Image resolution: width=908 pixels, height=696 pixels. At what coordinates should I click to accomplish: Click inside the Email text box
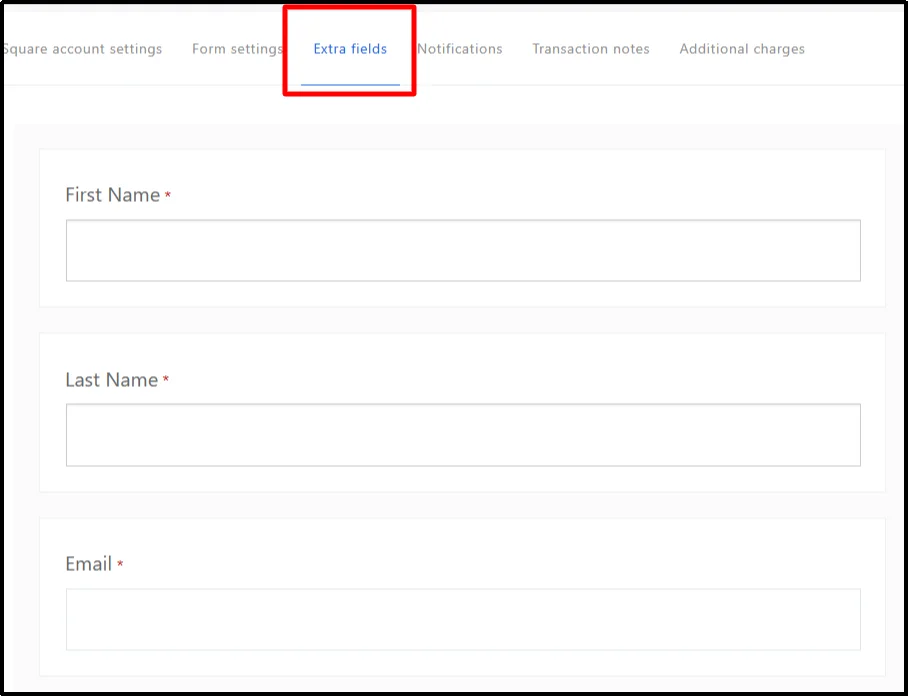coord(463,619)
